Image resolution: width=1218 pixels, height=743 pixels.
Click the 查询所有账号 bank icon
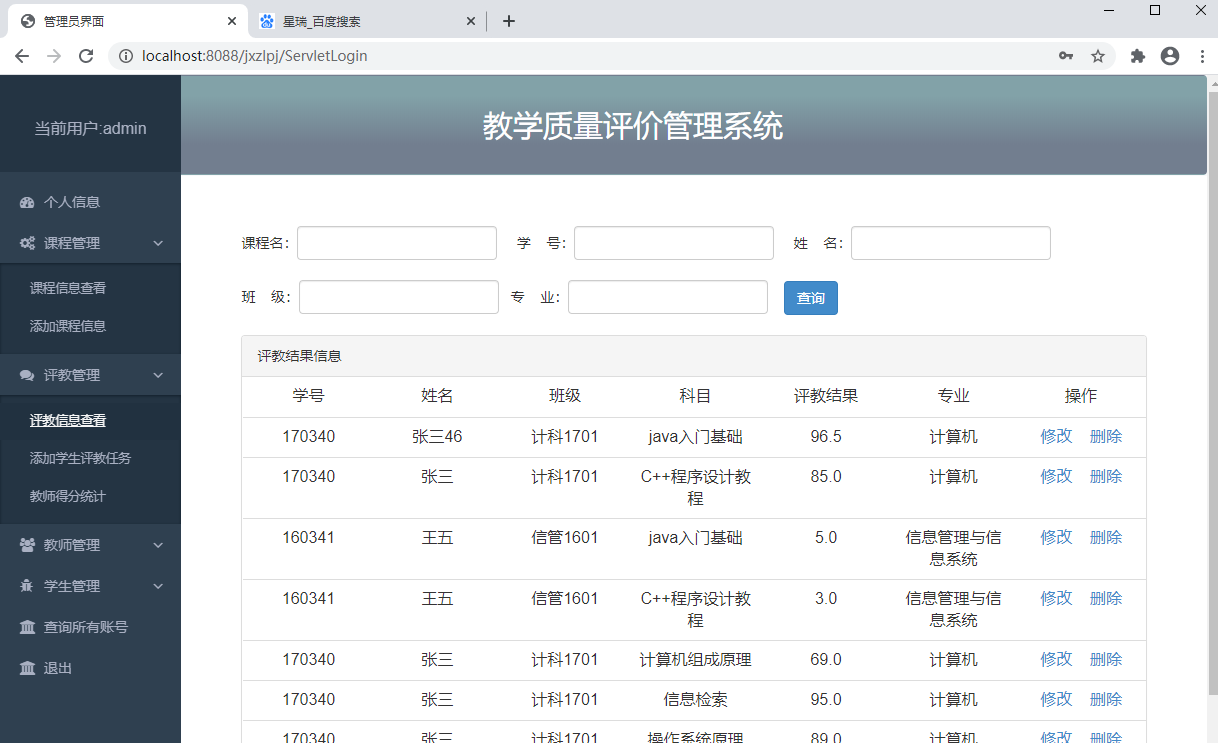27,627
